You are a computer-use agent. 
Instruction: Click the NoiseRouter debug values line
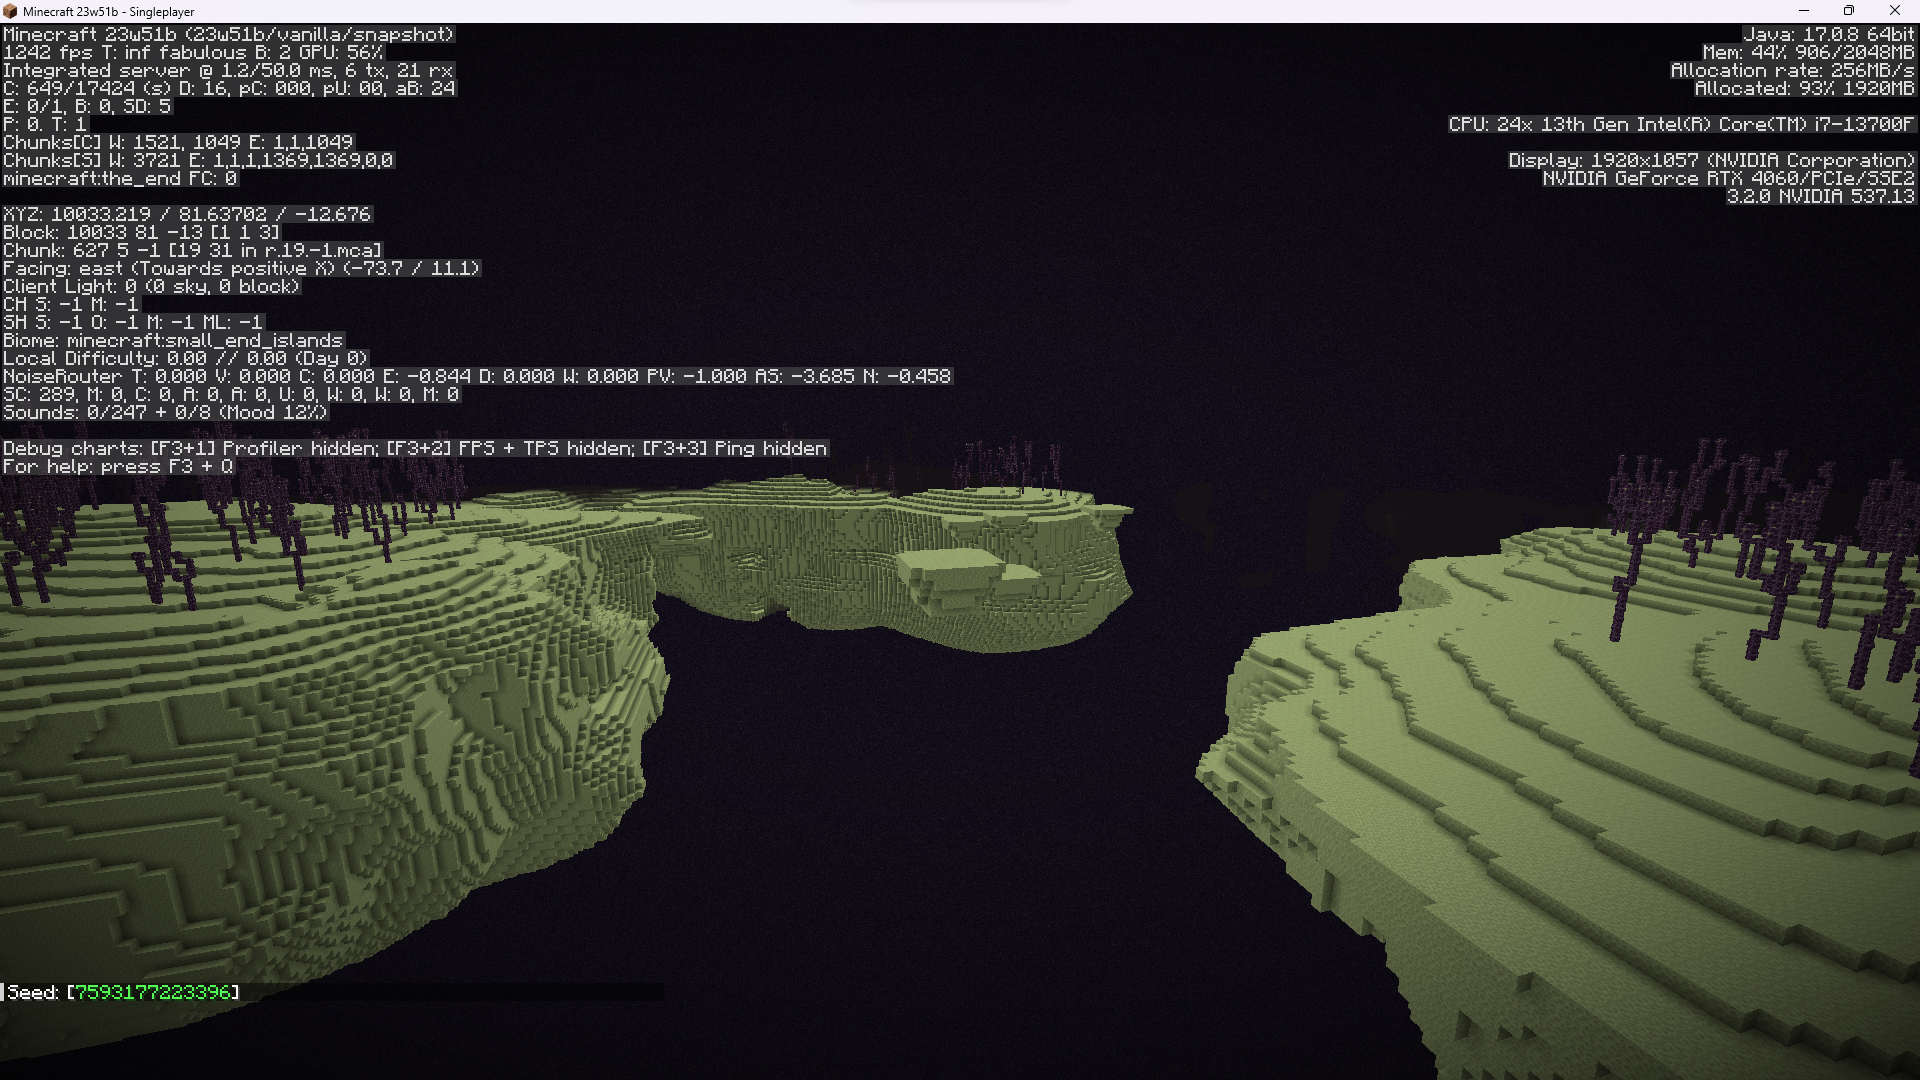[476, 376]
